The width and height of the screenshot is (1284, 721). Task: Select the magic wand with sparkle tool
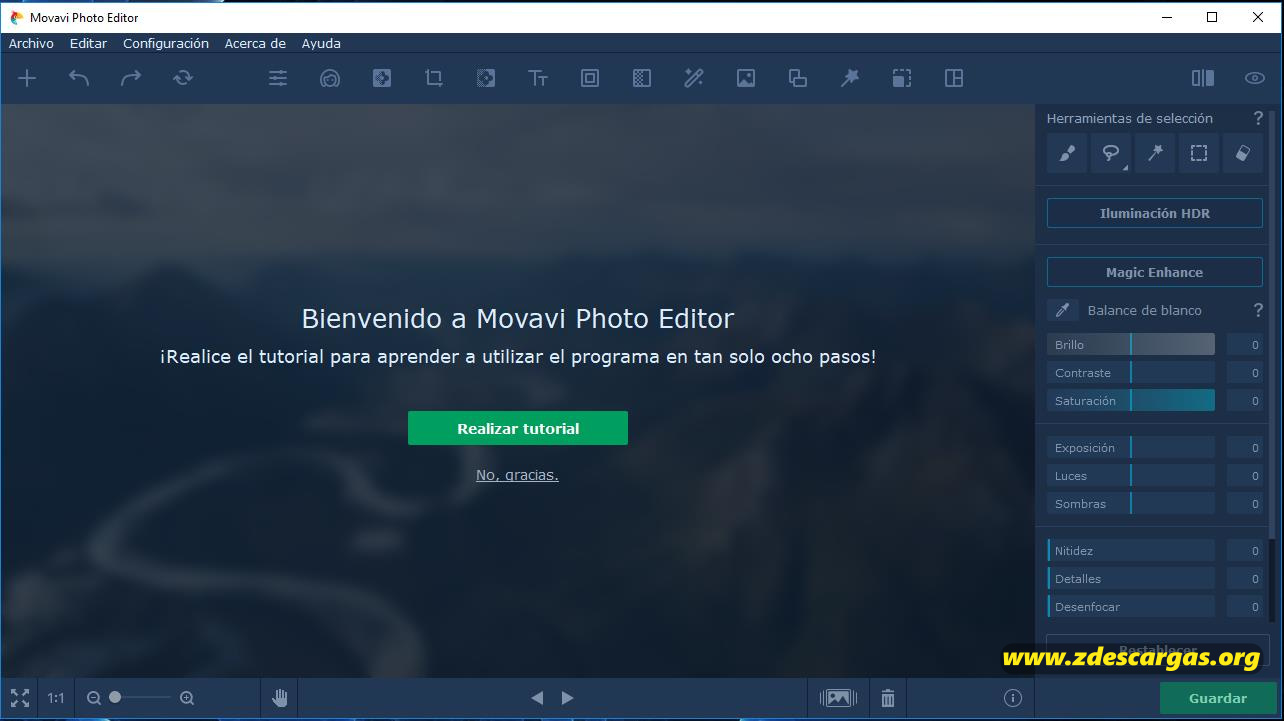click(x=694, y=78)
